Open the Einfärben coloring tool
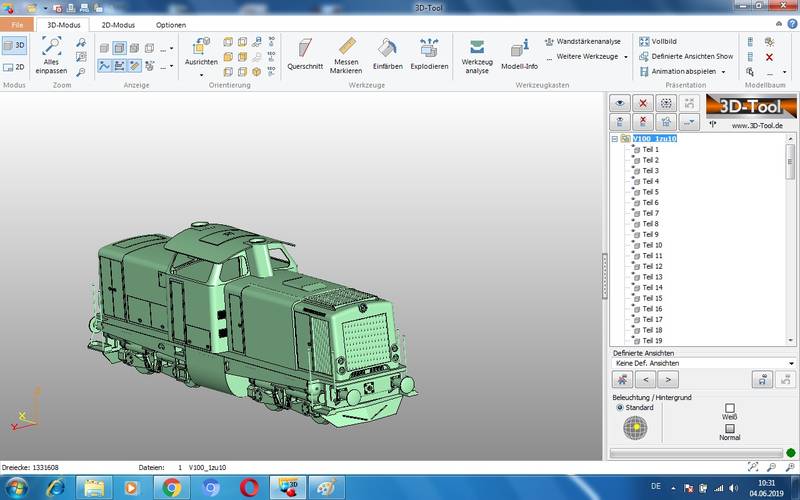The height and width of the screenshot is (500, 800). point(388,55)
